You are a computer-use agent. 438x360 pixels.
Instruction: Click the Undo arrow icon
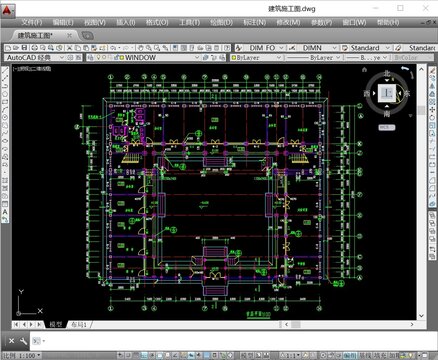(113, 48)
